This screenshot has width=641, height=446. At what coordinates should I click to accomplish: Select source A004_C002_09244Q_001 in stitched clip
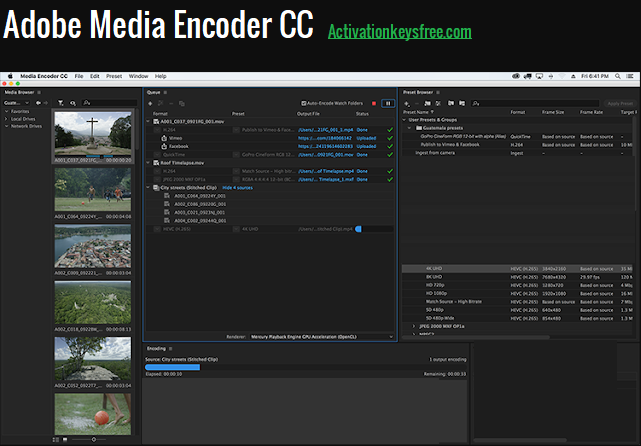click(200, 221)
